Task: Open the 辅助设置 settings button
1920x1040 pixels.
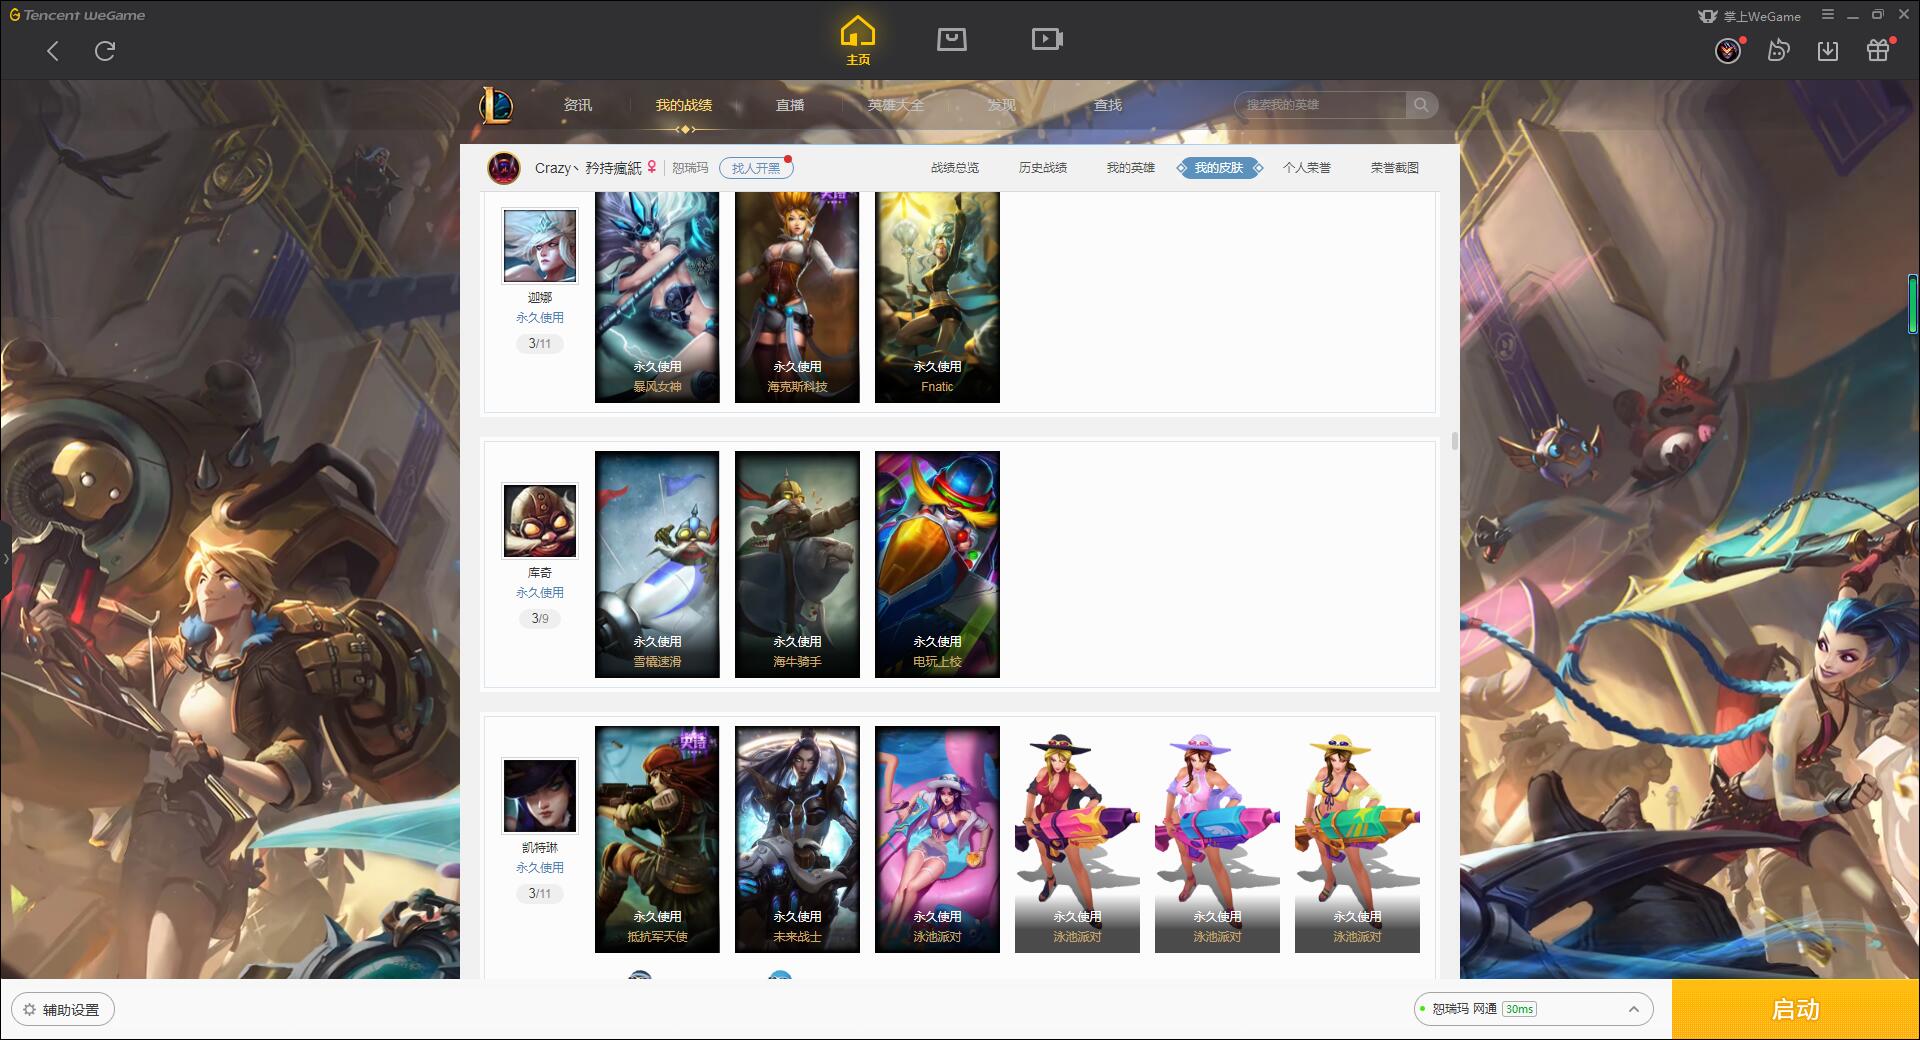Action: [63, 1010]
